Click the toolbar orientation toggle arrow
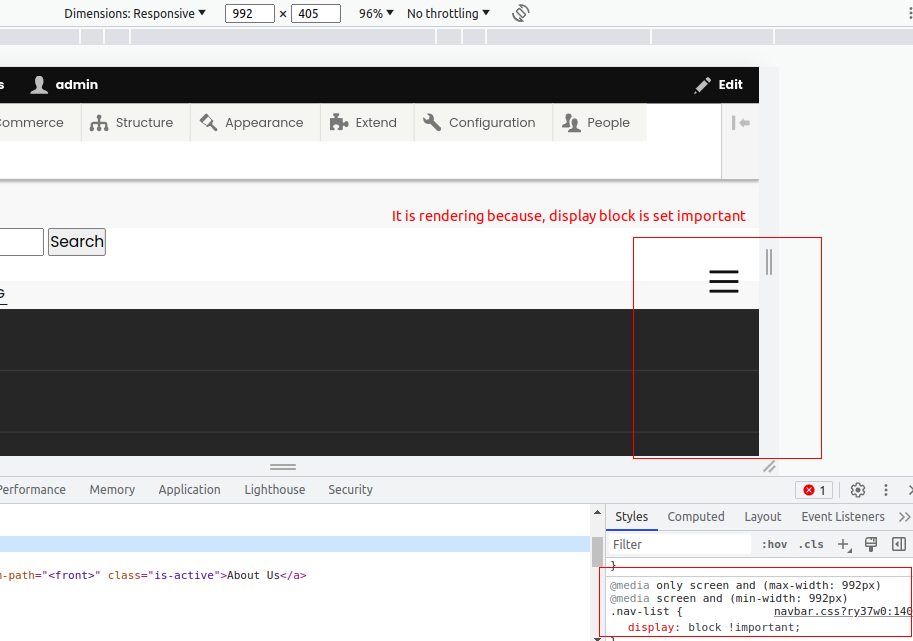This screenshot has height=641, width=913. point(741,123)
